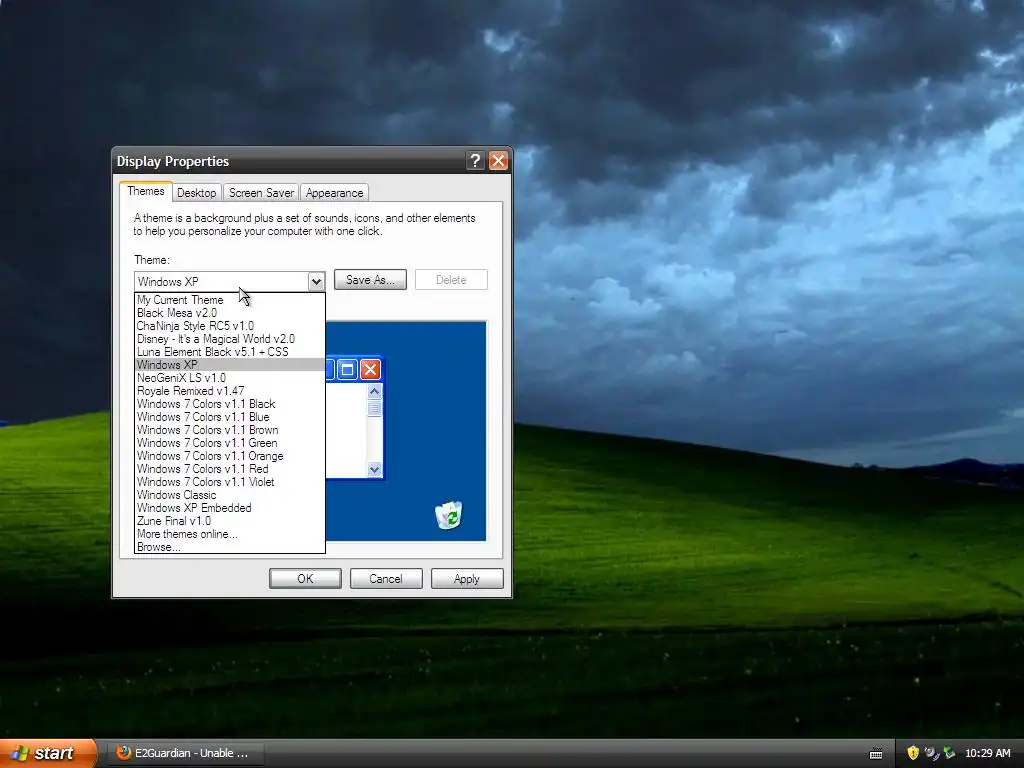Click the sample window's maximize icon
Image resolution: width=1024 pixels, height=768 pixels.
tap(347, 370)
